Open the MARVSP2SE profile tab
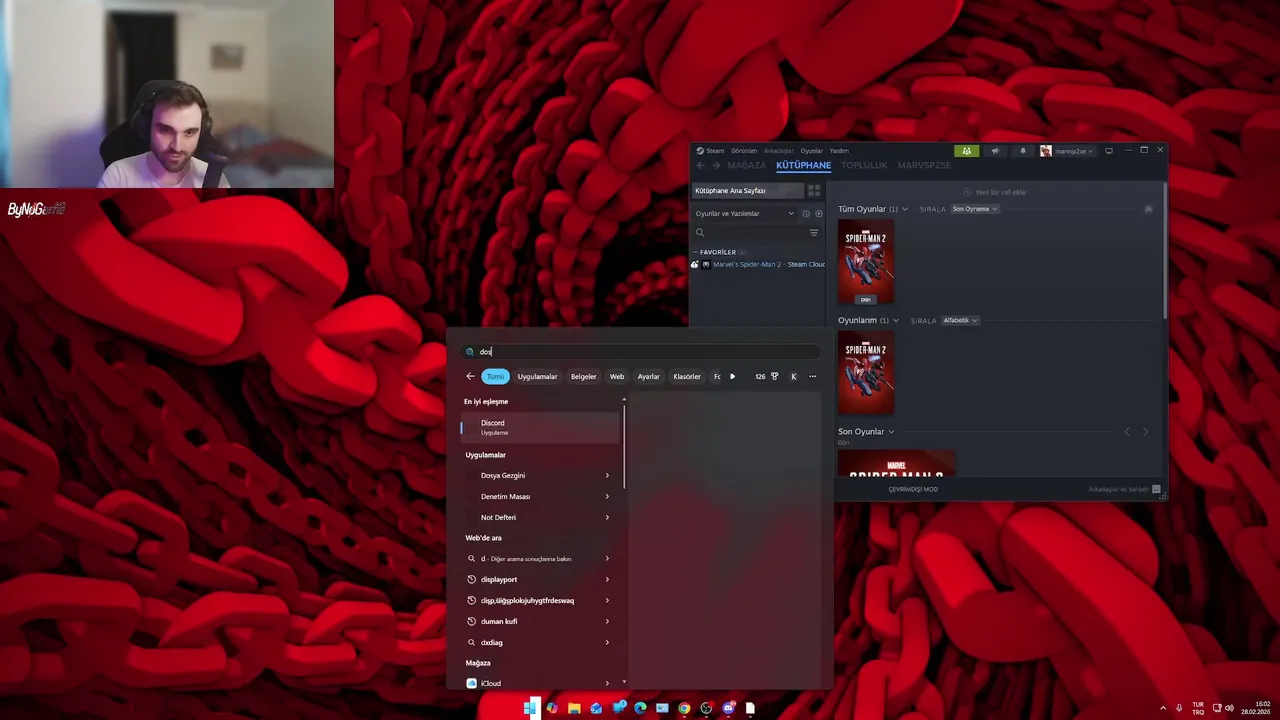 click(x=924, y=165)
